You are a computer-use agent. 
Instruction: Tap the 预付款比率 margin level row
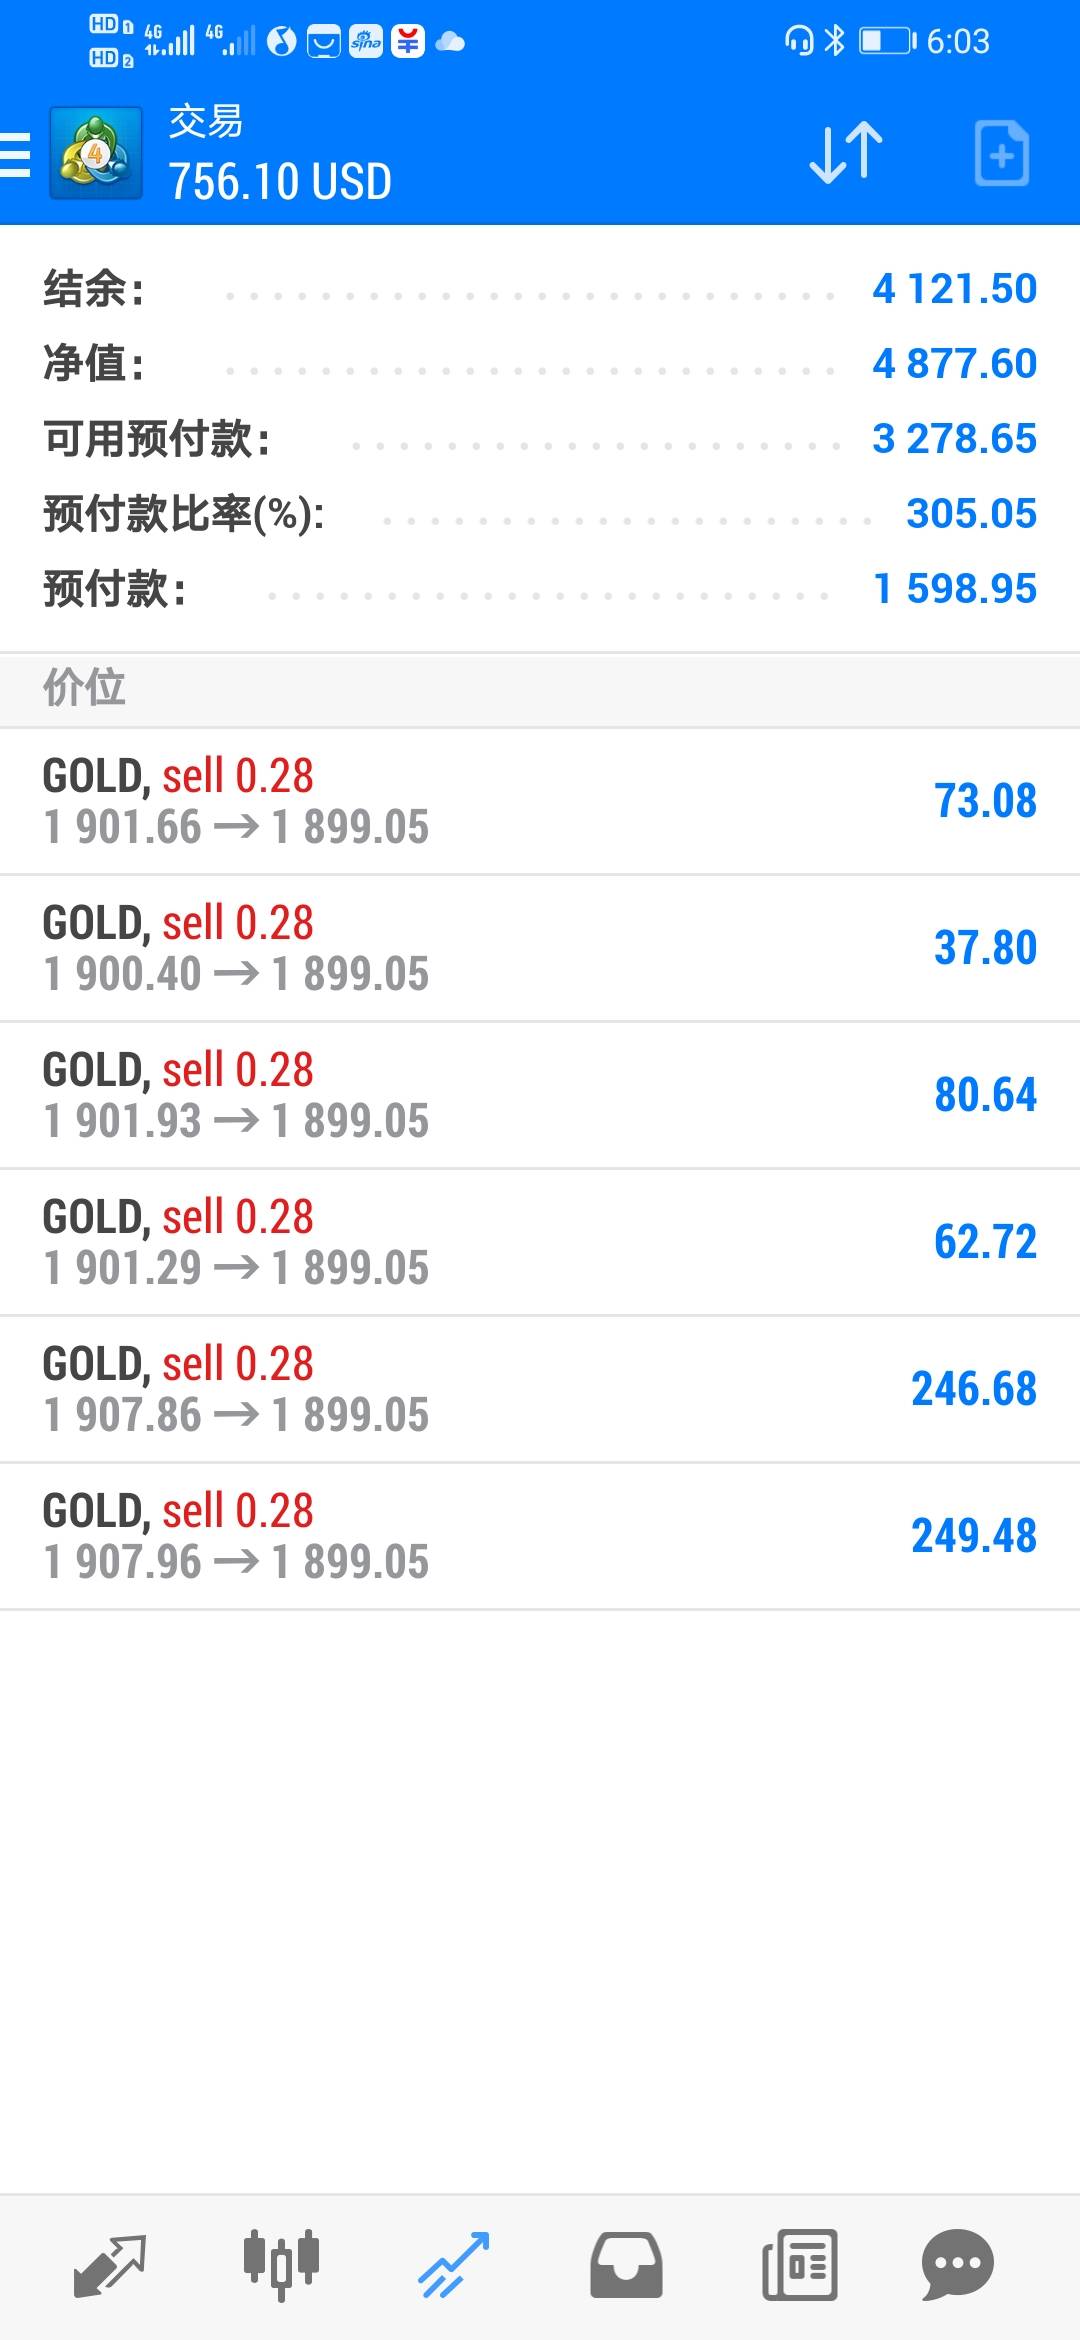[540, 514]
